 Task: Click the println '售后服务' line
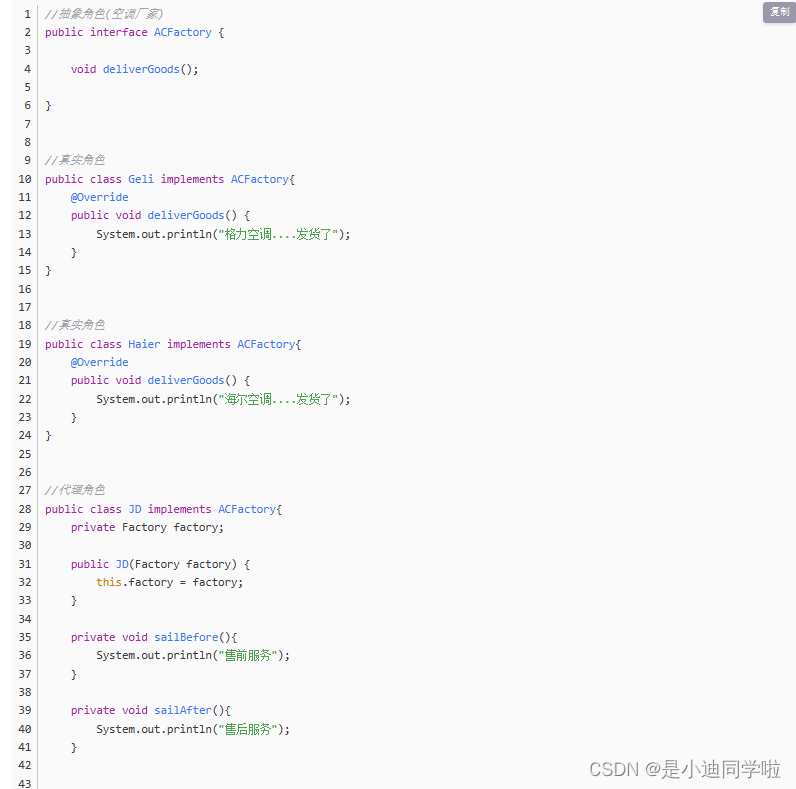193,729
